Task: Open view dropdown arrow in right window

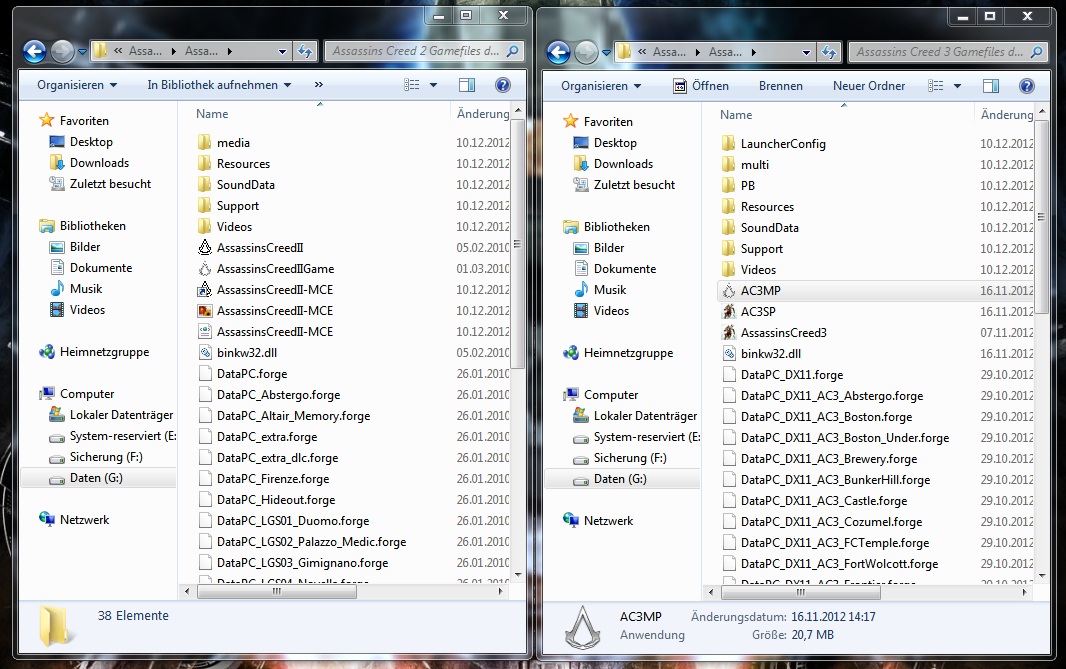Action: click(957, 86)
